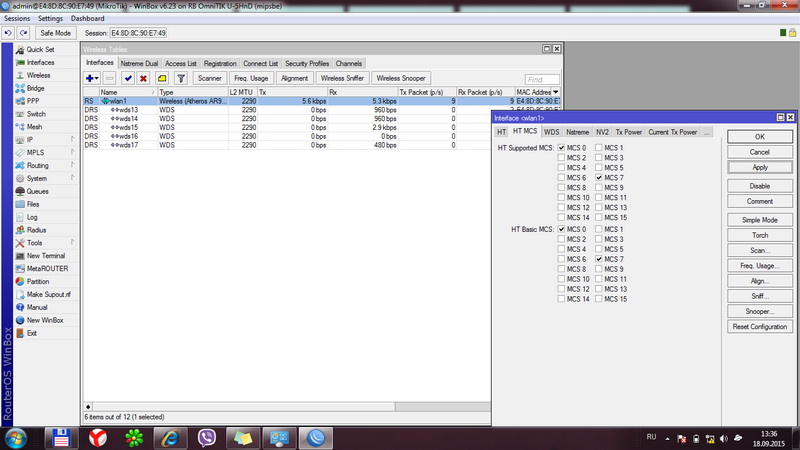
Task: Open add-interface dropdown arrow beside plus
Action: point(96,79)
